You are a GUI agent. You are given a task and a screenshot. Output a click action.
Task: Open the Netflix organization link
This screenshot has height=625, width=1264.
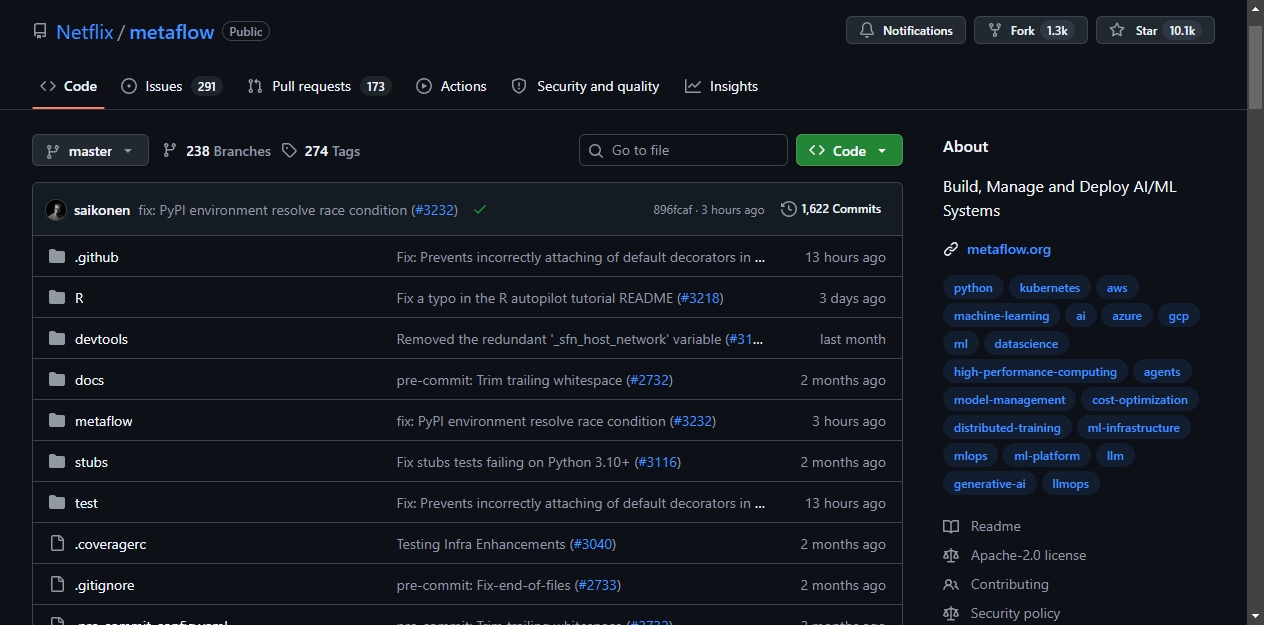pos(85,32)
